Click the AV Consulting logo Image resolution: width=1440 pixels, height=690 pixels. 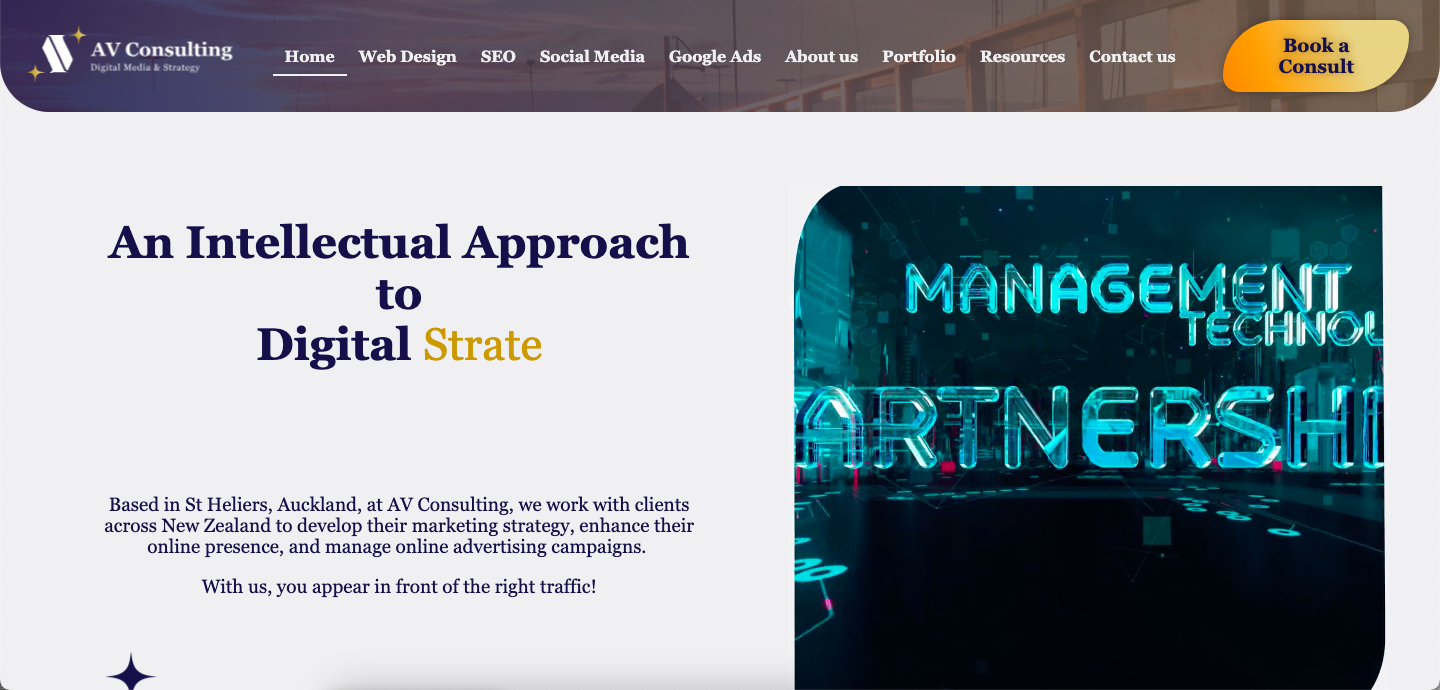130,54
